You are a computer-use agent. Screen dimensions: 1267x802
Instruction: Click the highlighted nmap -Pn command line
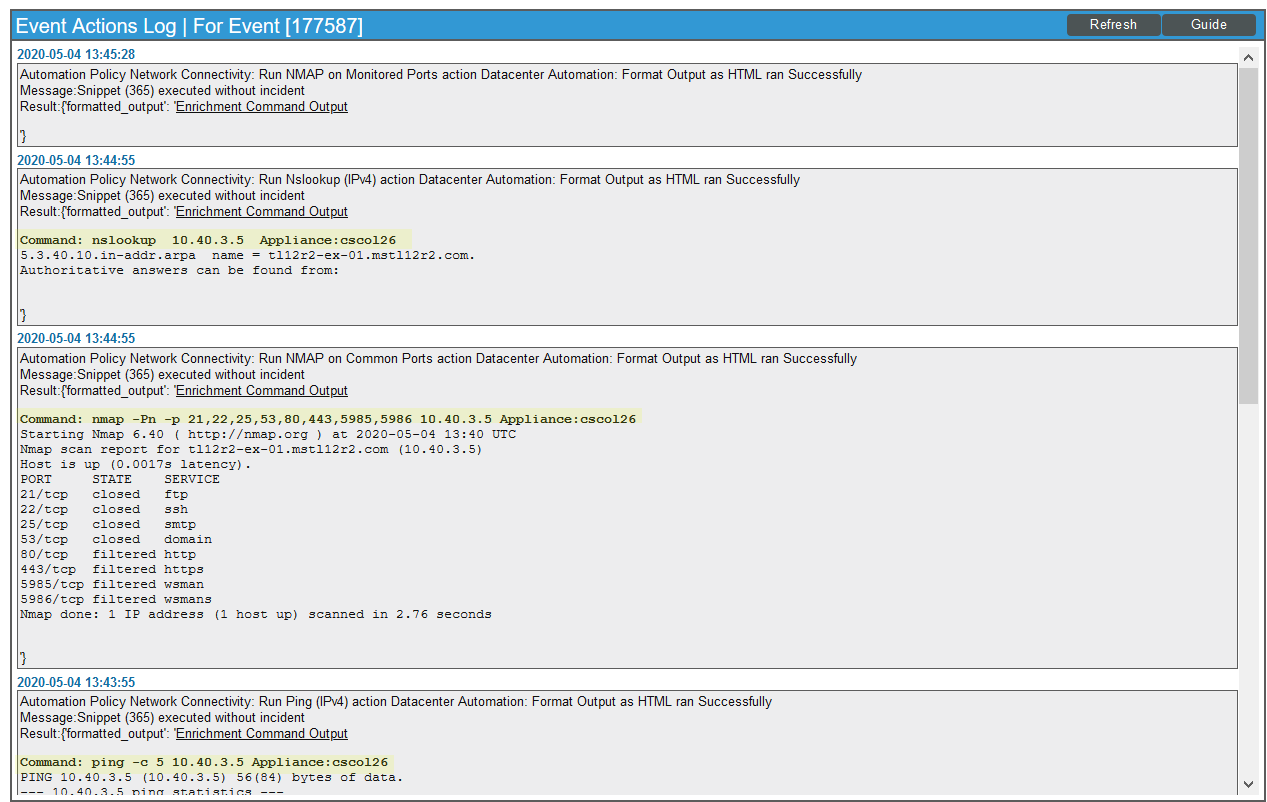click(328, 419)
